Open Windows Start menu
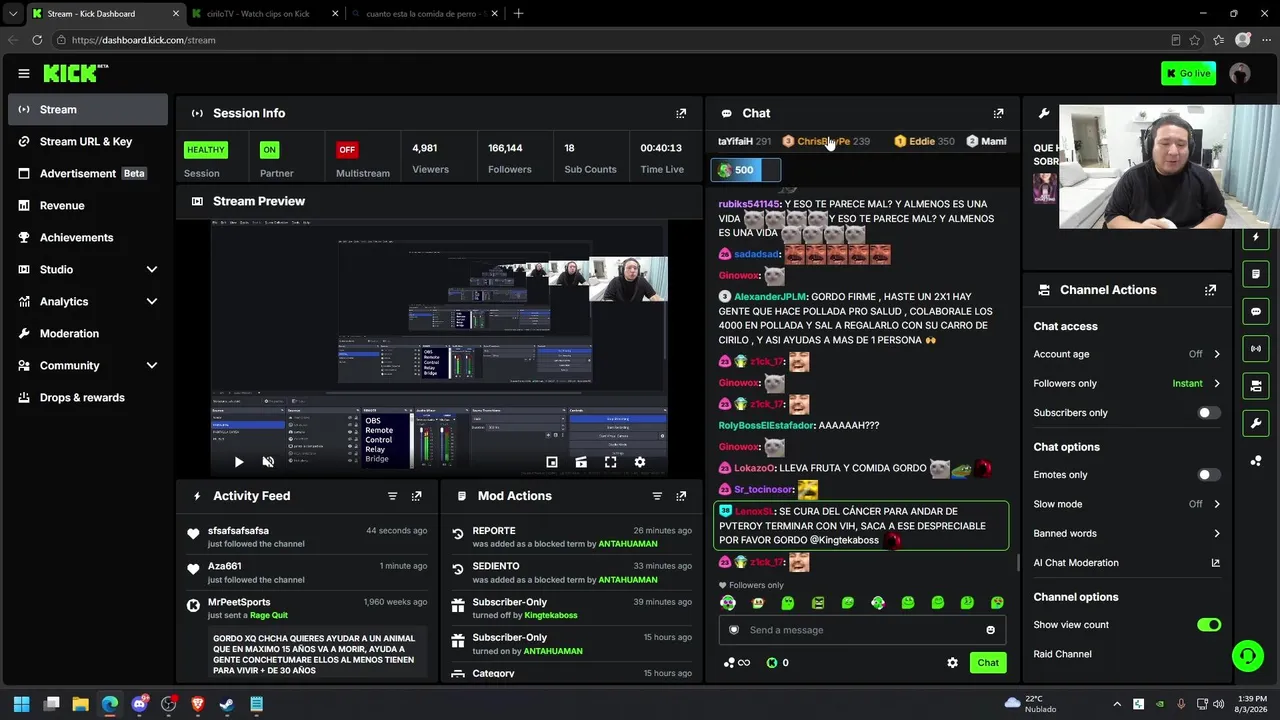Viewport: 1280px width, 720px height. [22, 704]
